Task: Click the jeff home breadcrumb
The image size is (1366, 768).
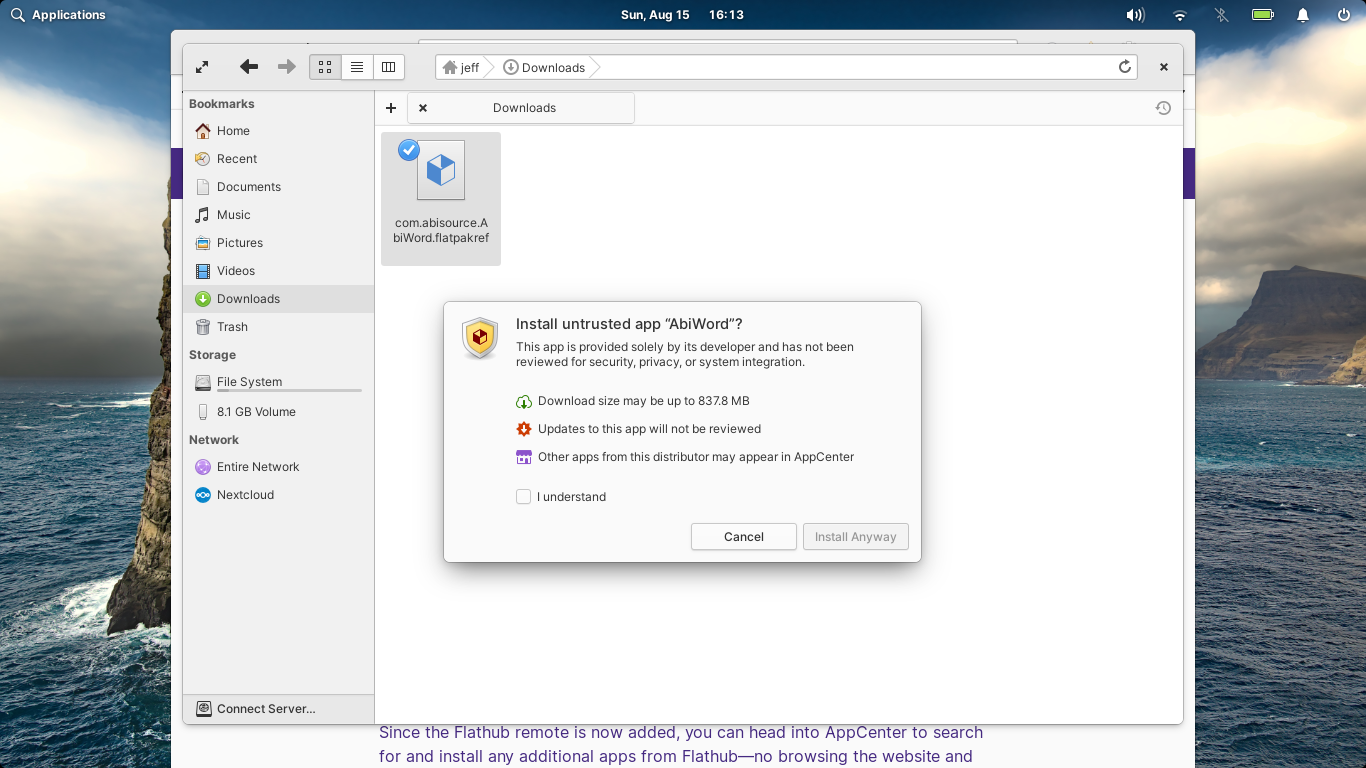Action: 461,67
